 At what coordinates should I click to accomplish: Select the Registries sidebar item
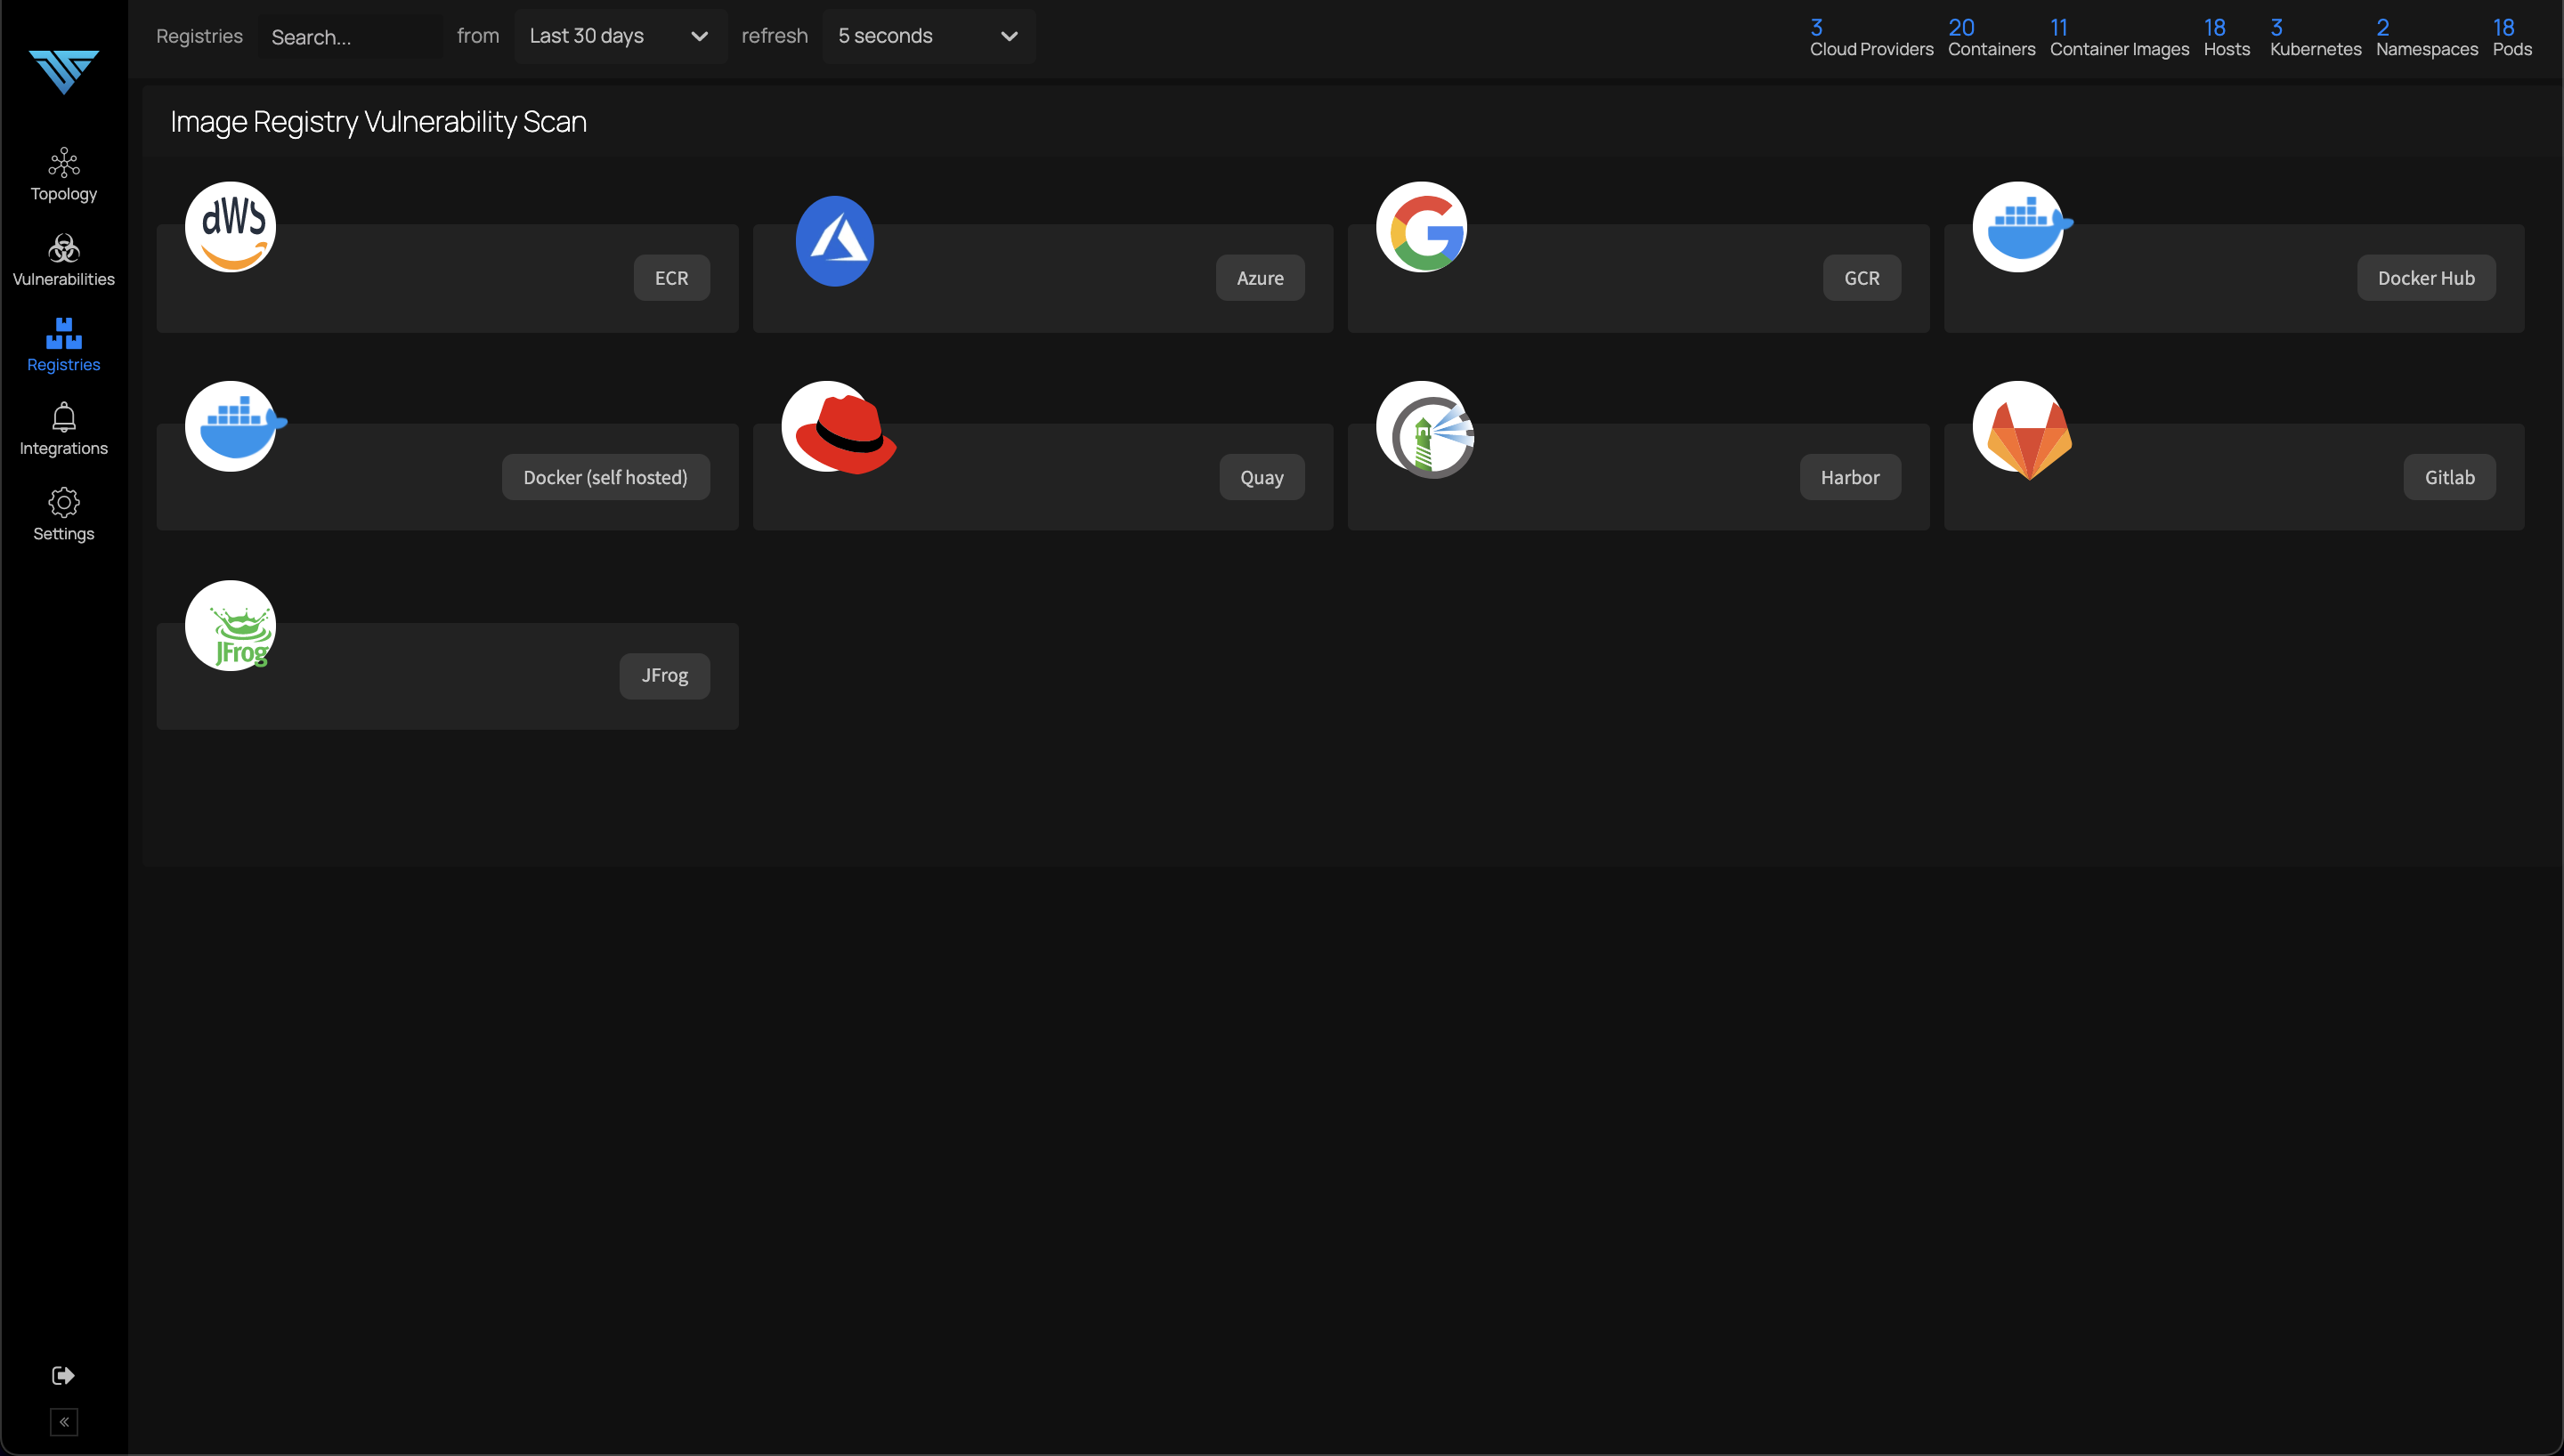[63, 346]
